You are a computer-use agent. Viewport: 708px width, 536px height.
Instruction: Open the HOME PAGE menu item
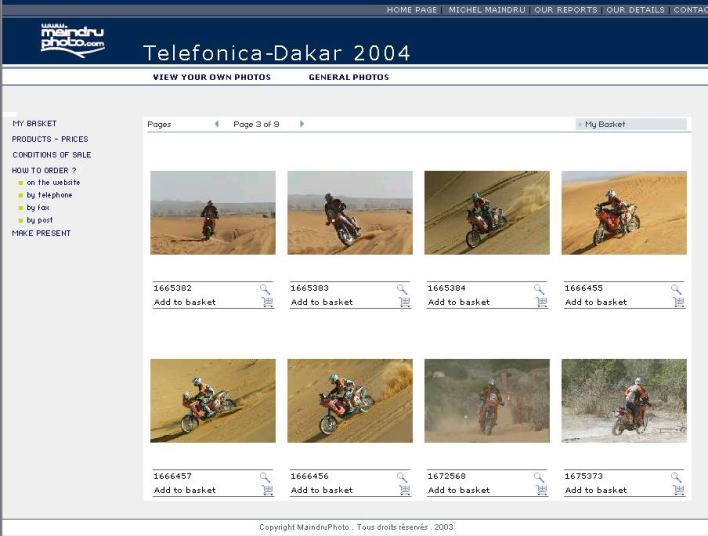click(x=412, y=10)
